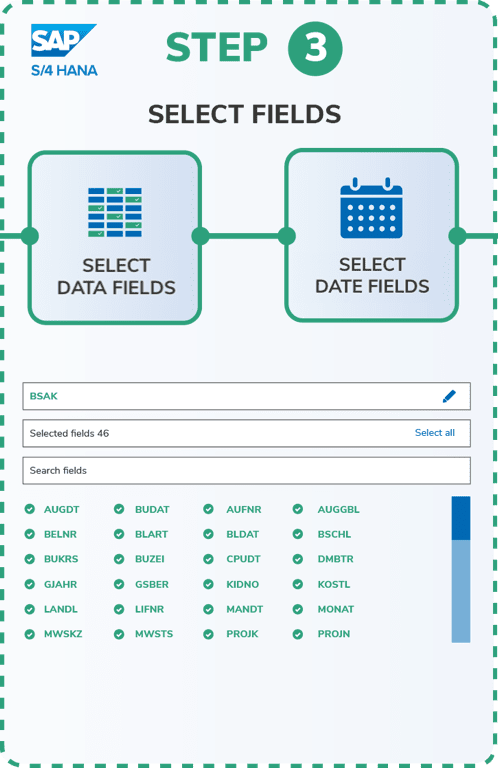Click the pencil edit icon for BSAK
This screenshot has height=768, width=498.
449,396
